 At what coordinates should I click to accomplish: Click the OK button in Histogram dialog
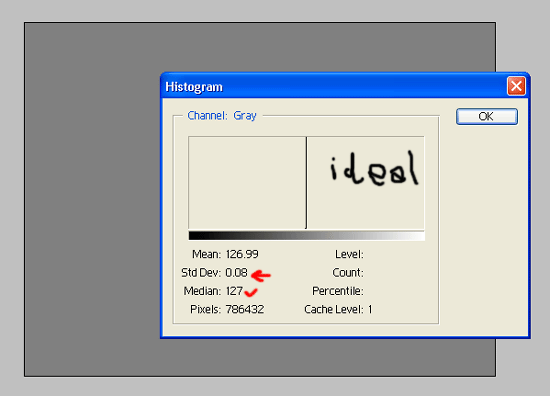tap(487, 116)
